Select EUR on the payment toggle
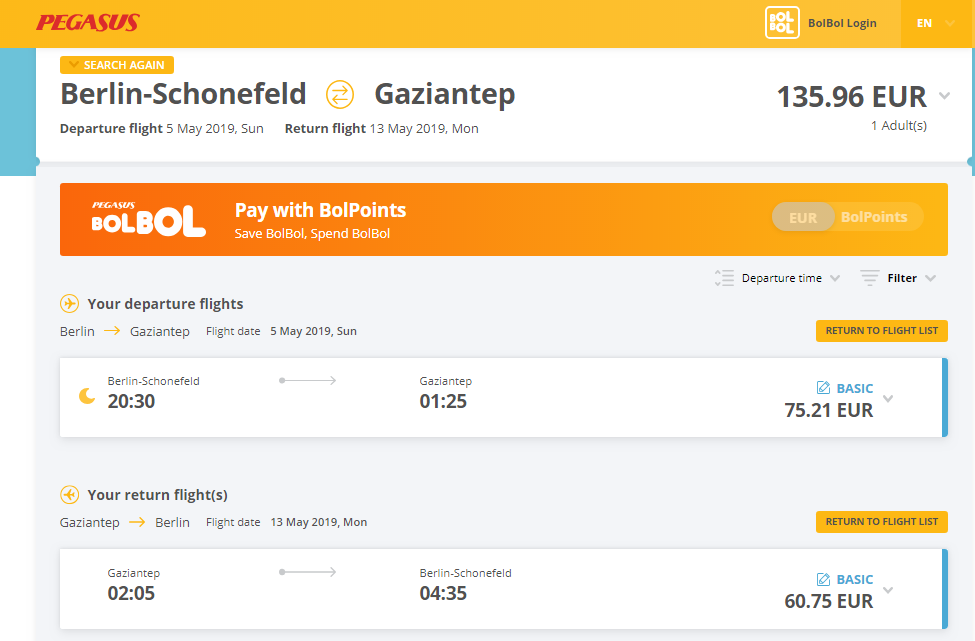975x641 pixels. (x=803, y=218)
